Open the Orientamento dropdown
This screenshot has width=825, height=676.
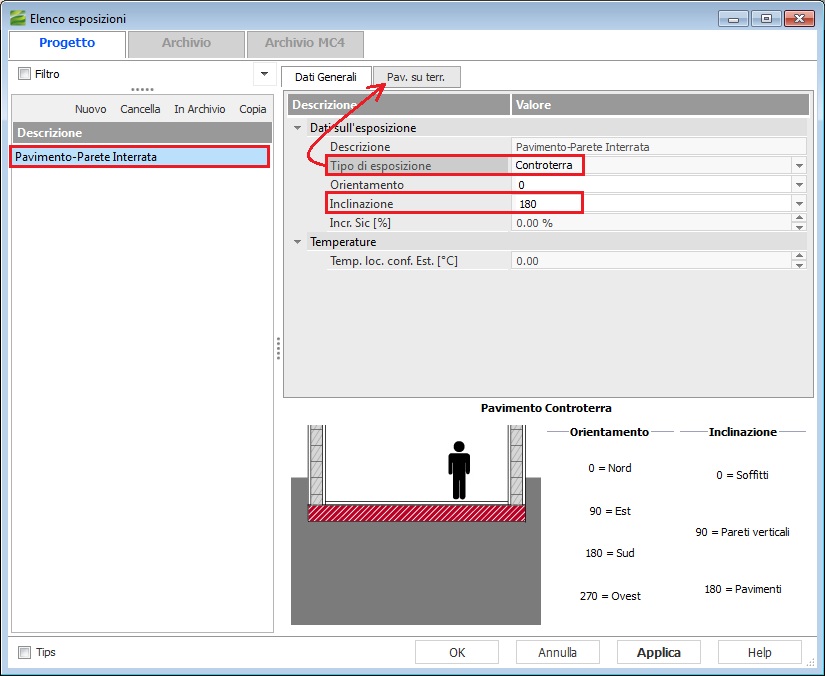point(798,185)
